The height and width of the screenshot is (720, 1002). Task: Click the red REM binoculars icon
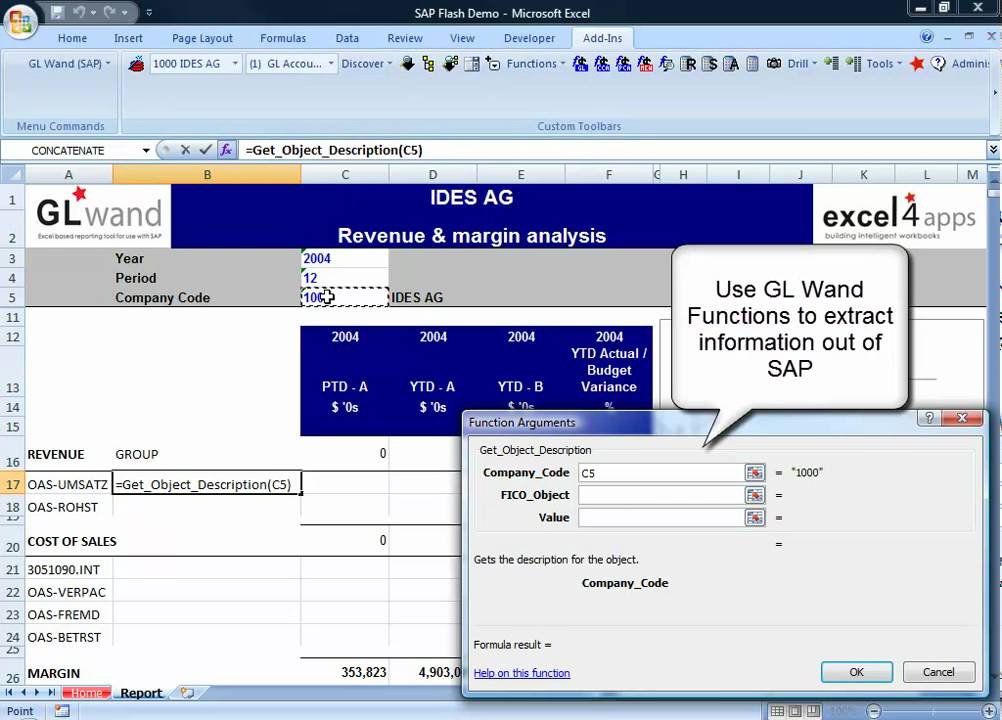645,64
